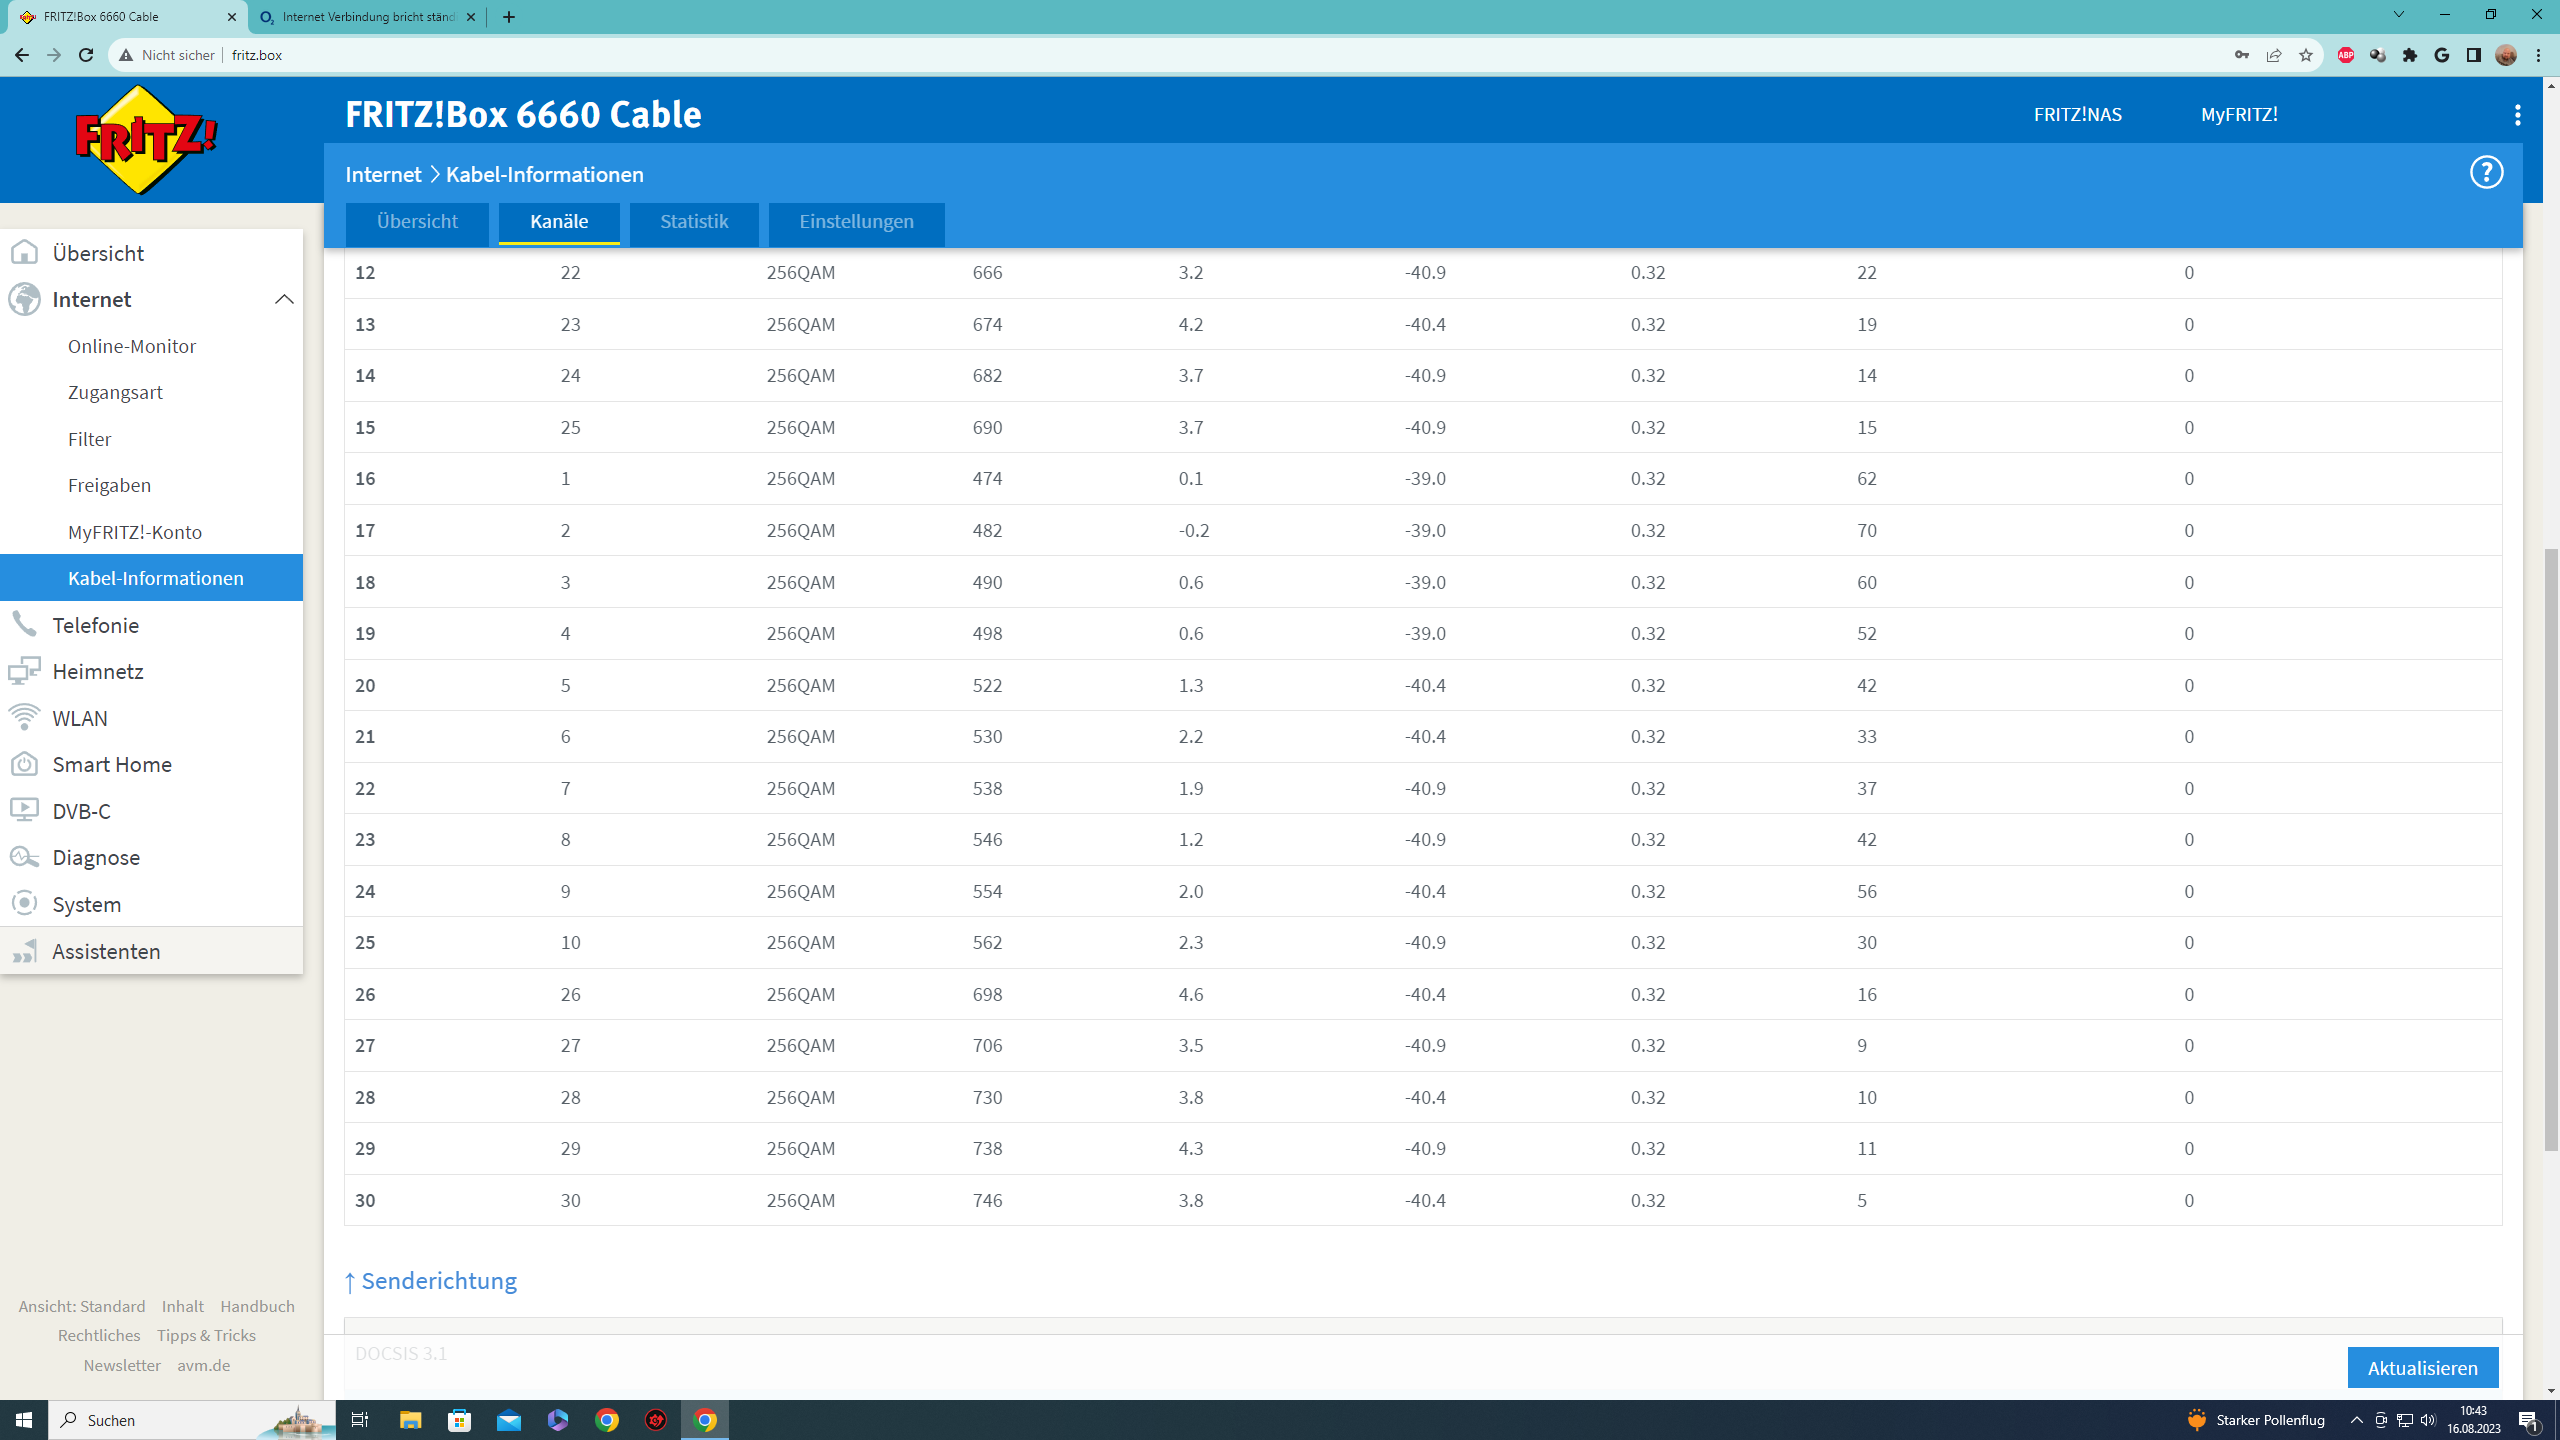This screenshot has height=1440, width=2560.
Task: Open FRITZ!NAS link
Action: pyautogui.click(x=2077, y=115)
